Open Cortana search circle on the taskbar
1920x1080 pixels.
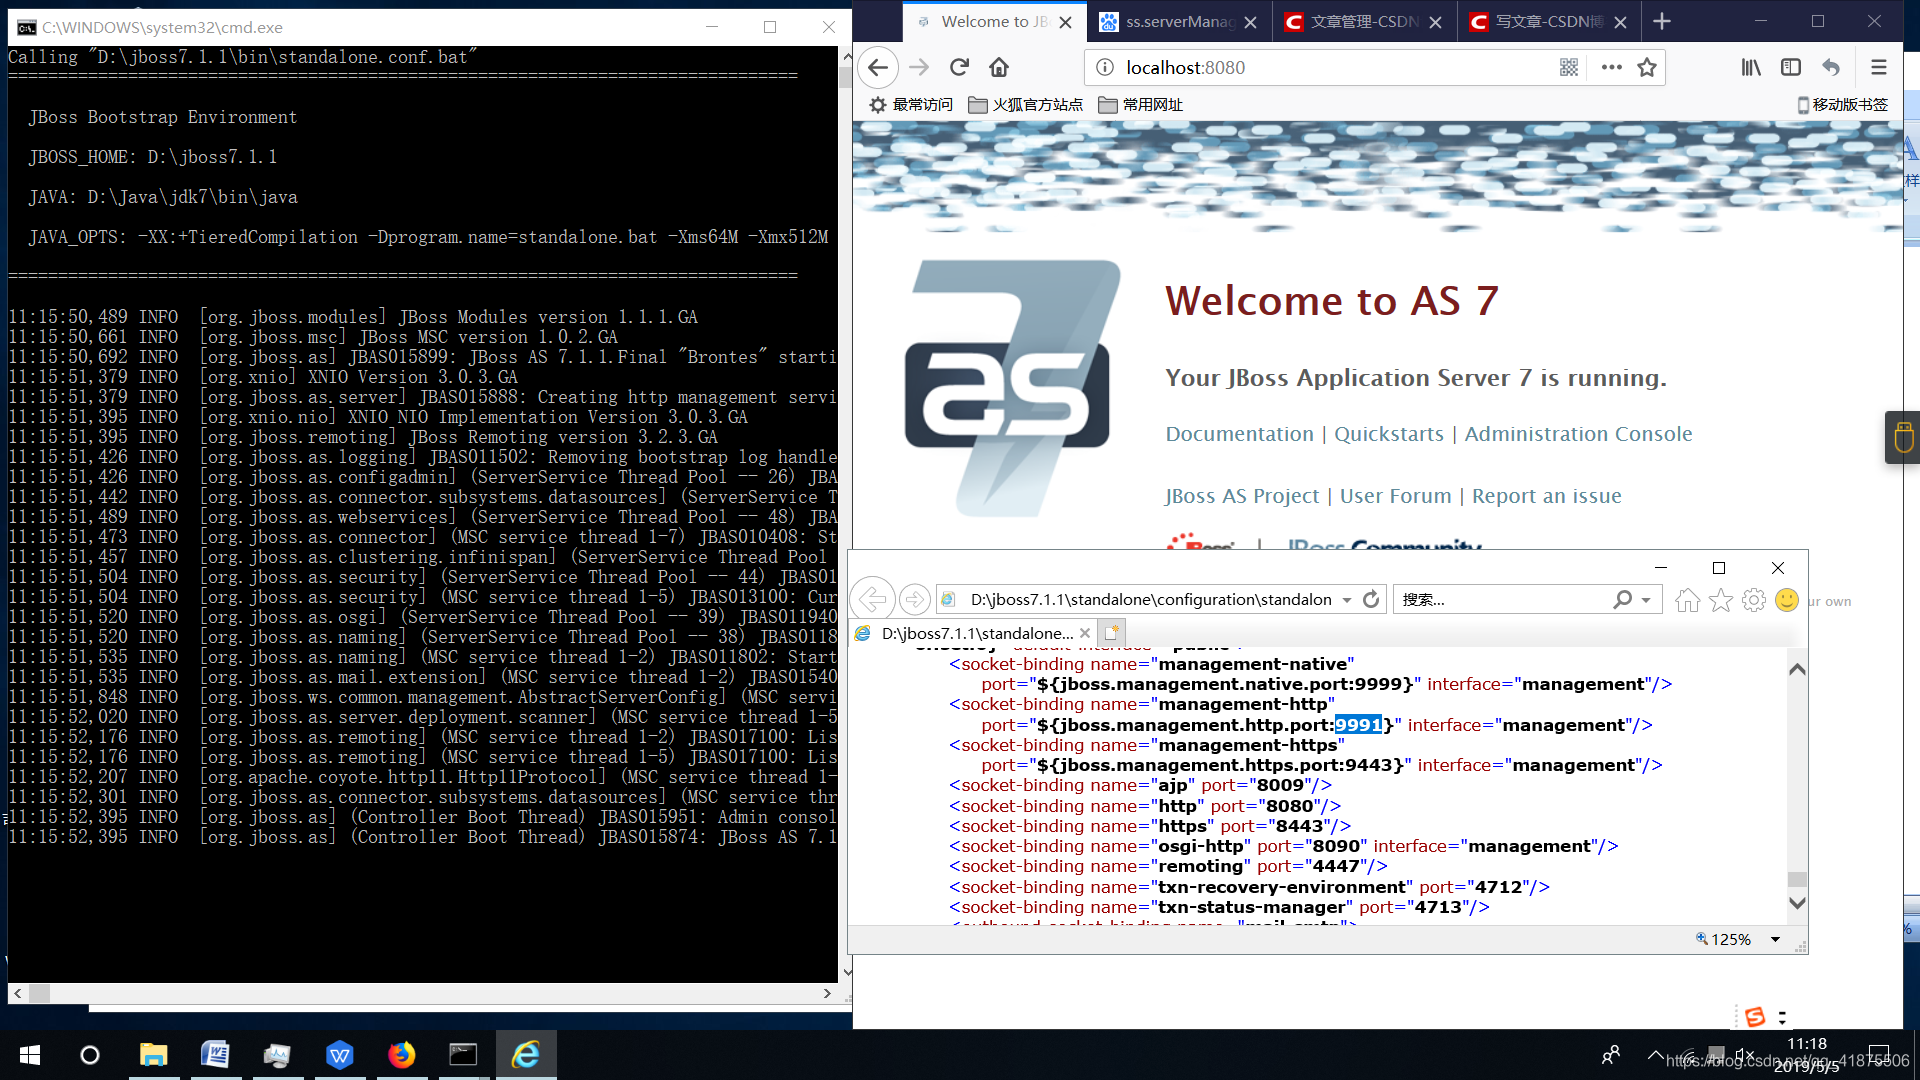click(x=89, y=1055)
